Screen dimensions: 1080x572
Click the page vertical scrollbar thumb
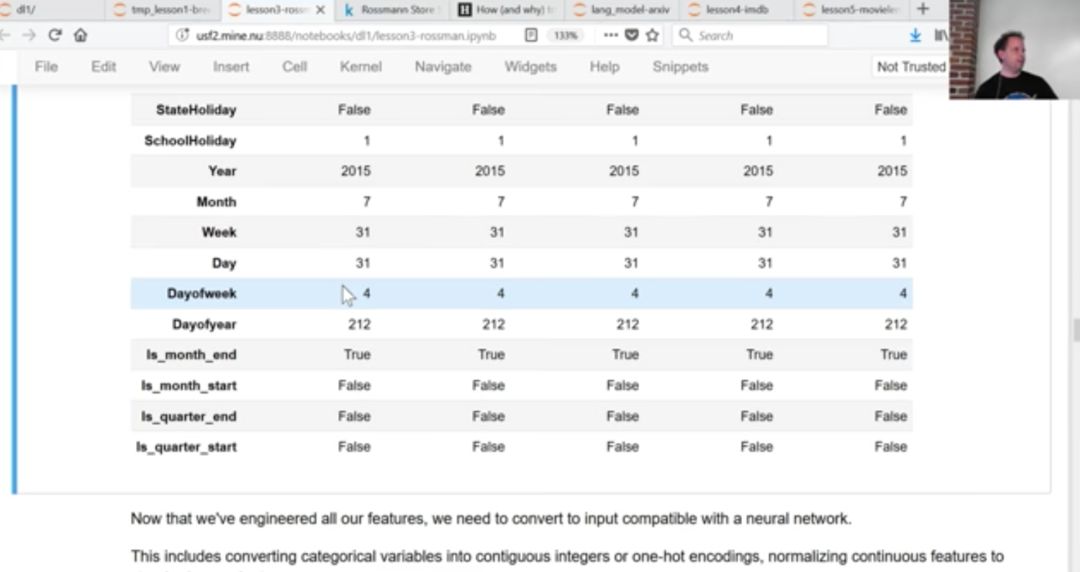(x=1075, y=330)
